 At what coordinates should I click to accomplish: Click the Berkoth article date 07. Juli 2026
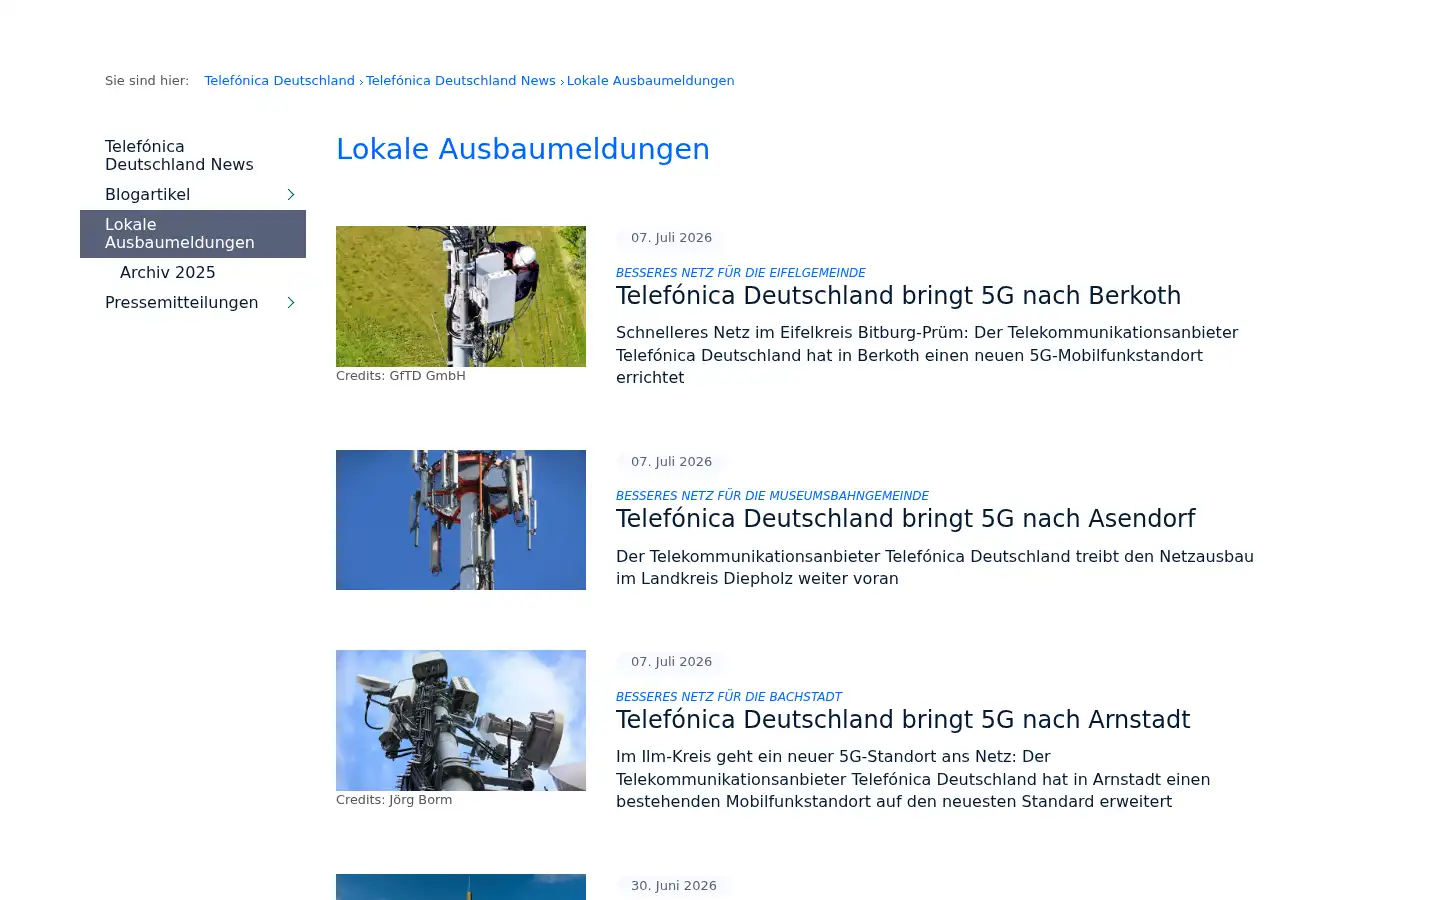click(671, 238)
